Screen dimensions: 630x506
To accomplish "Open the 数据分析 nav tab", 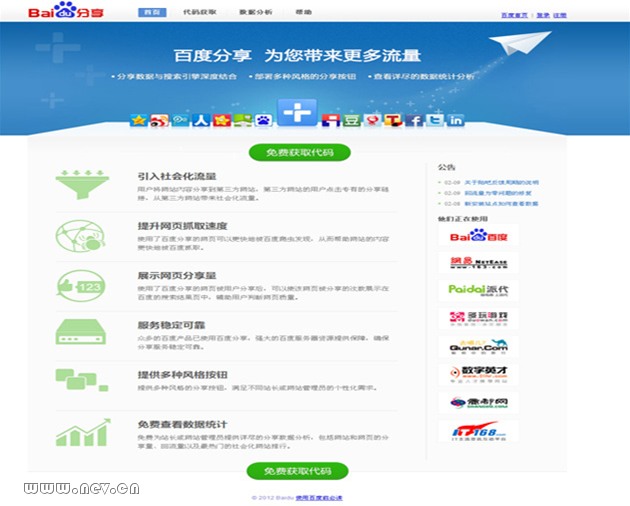I will point(256,12).
